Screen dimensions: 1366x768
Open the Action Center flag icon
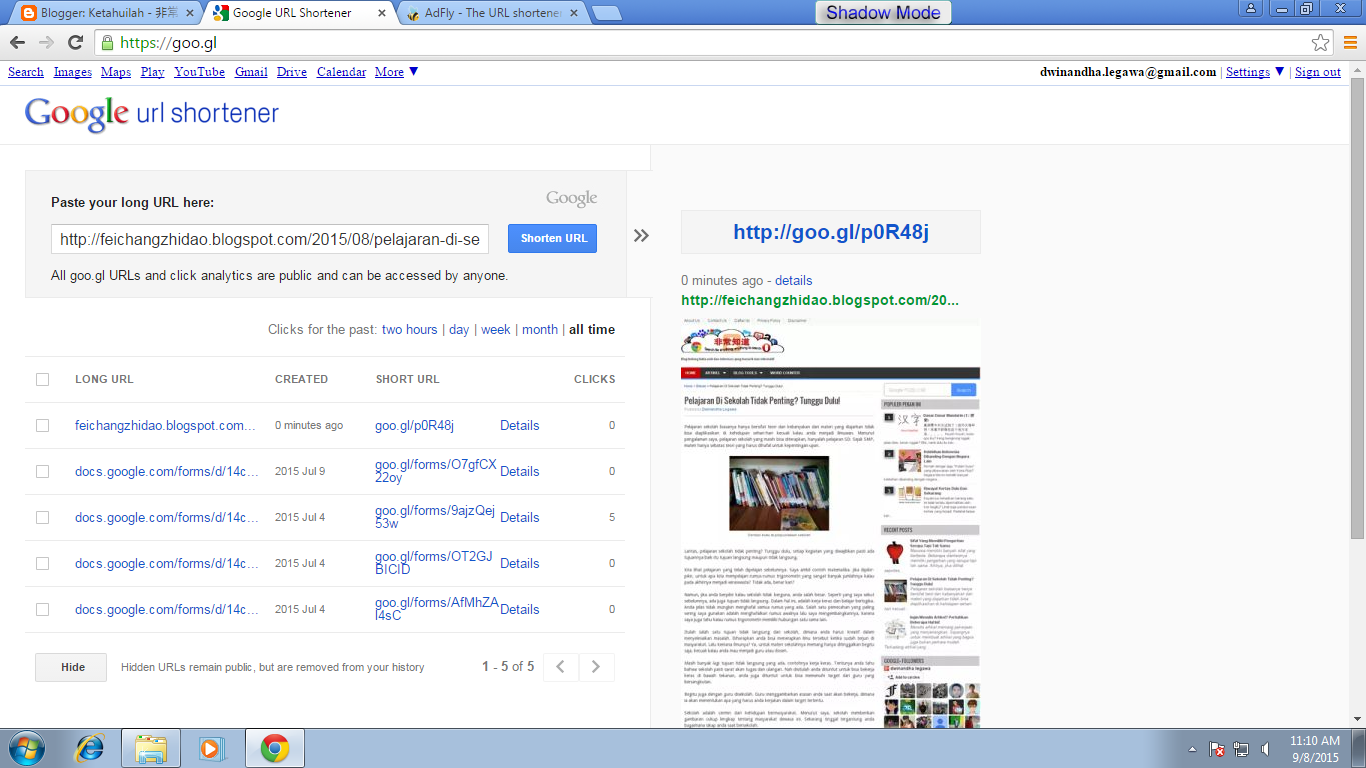point(1217,749)
